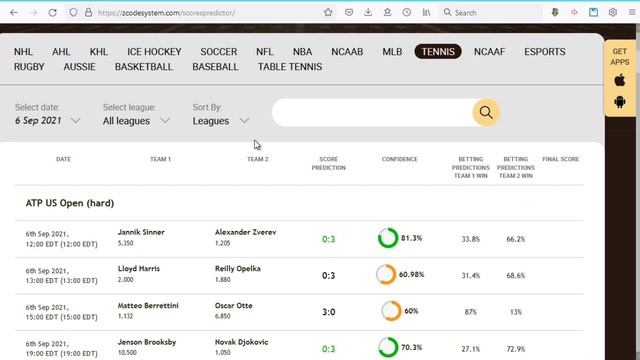Open the All leagues dropdown

pyautogui.click(x=136, y=121)
